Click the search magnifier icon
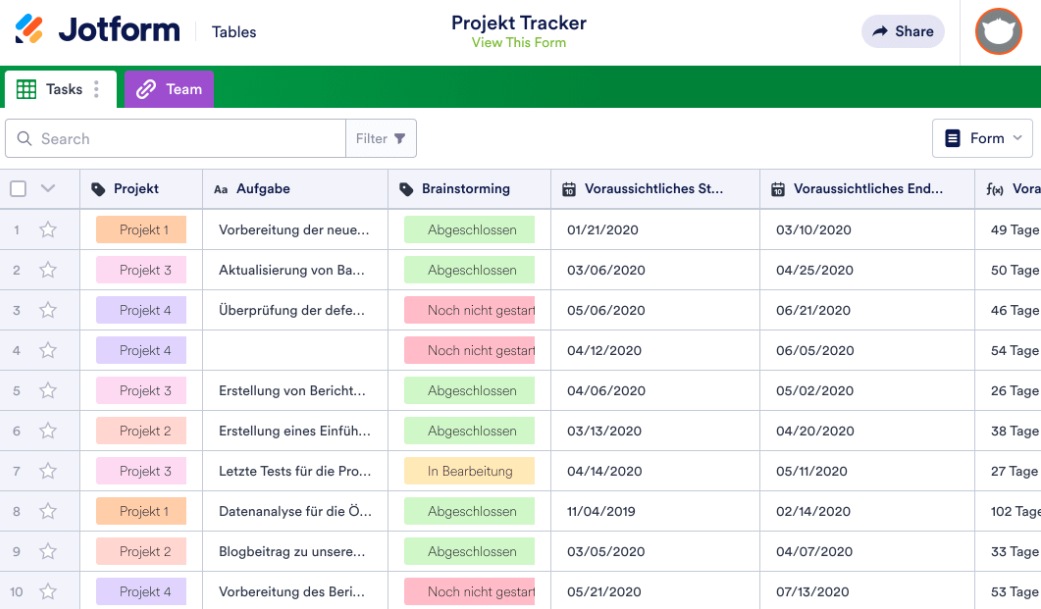Screen dimensions: 1041x609 coord(24,138)
